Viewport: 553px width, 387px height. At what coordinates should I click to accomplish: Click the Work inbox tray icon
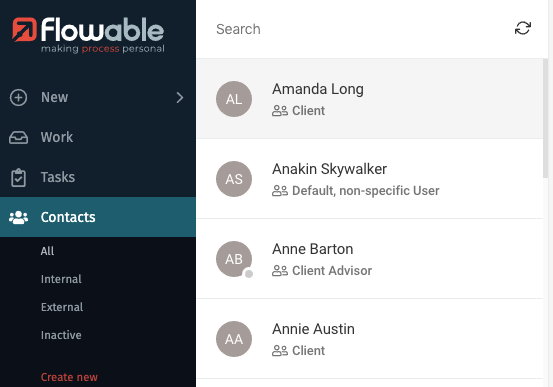(x=18, y=137)
